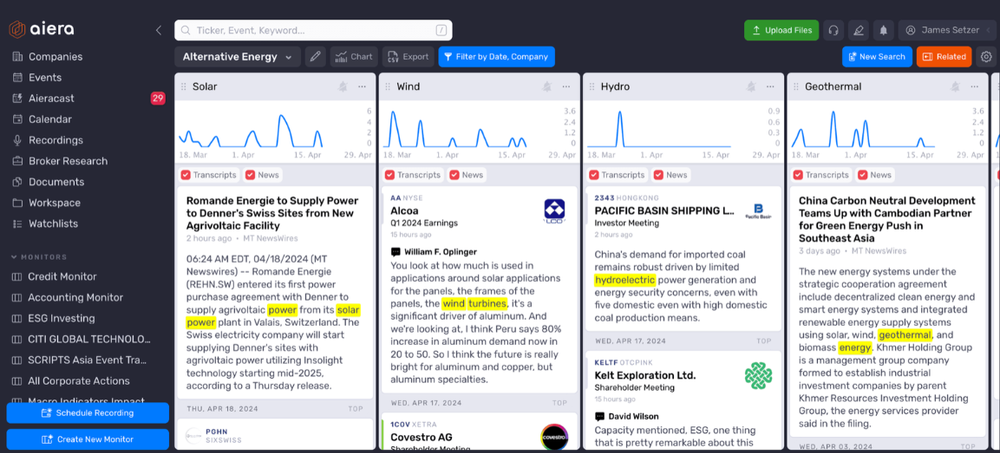Click the notifications bell in the top bar
The width and height of the screenshot is (1000, 453).
(883, 30)
